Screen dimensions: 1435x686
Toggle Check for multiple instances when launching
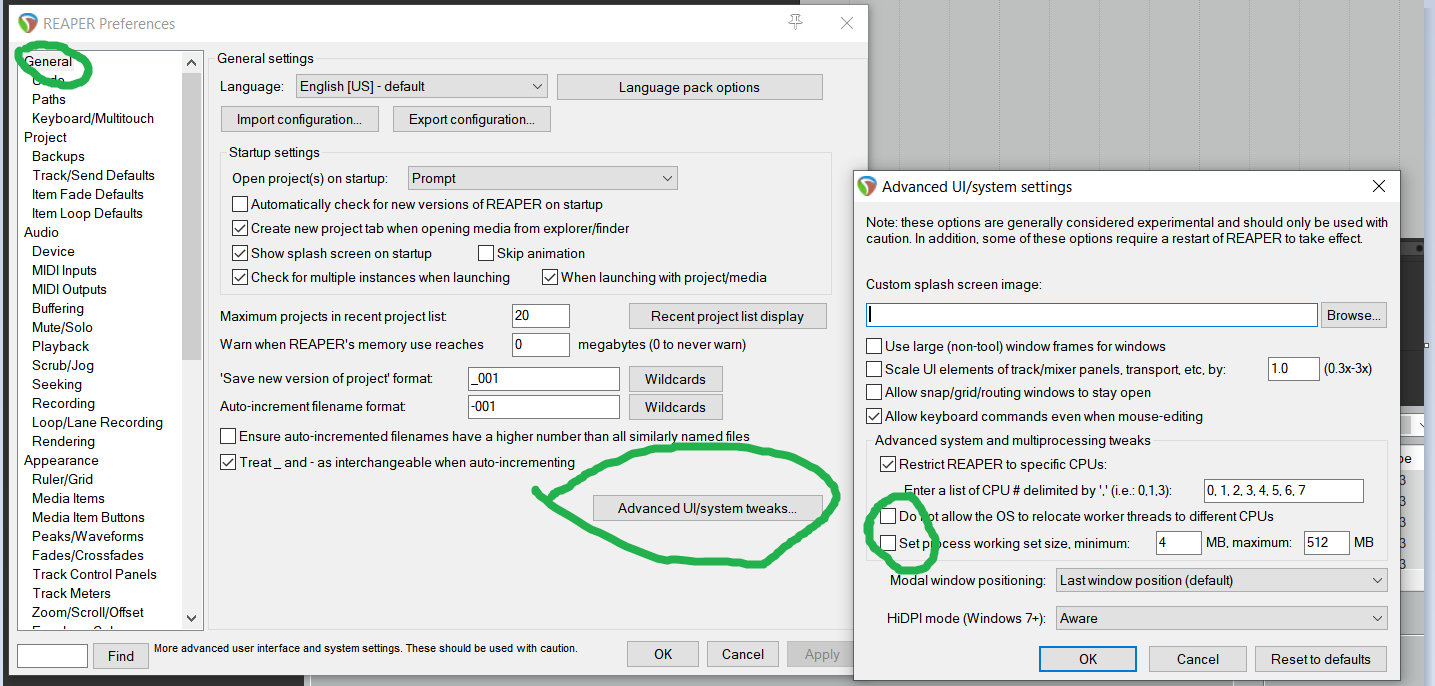[x=240, y=277]
